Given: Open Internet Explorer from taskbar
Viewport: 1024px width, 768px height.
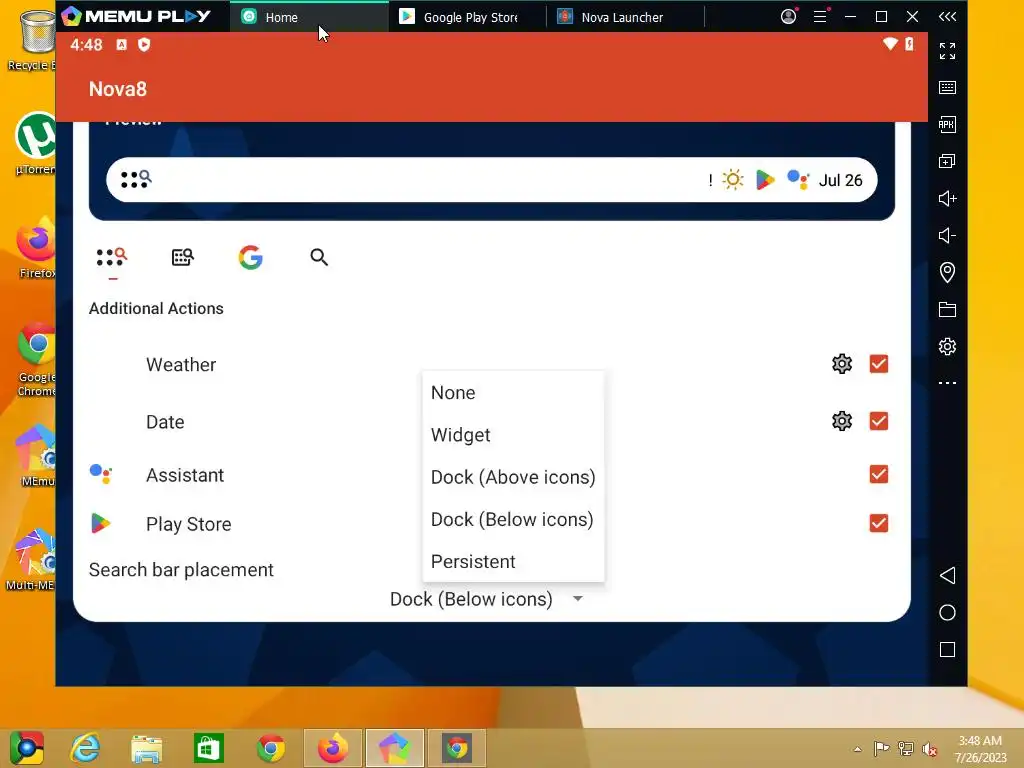Looking at the screenshot, I should (x=86, y=748).
